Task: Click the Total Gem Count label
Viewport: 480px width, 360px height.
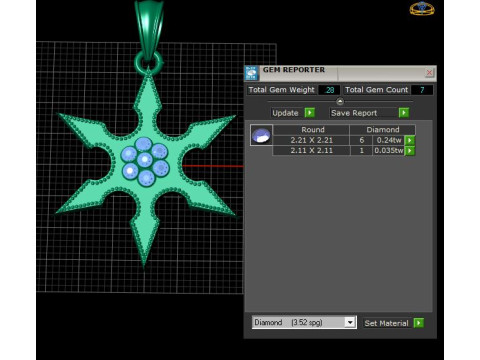Action: 376,90
